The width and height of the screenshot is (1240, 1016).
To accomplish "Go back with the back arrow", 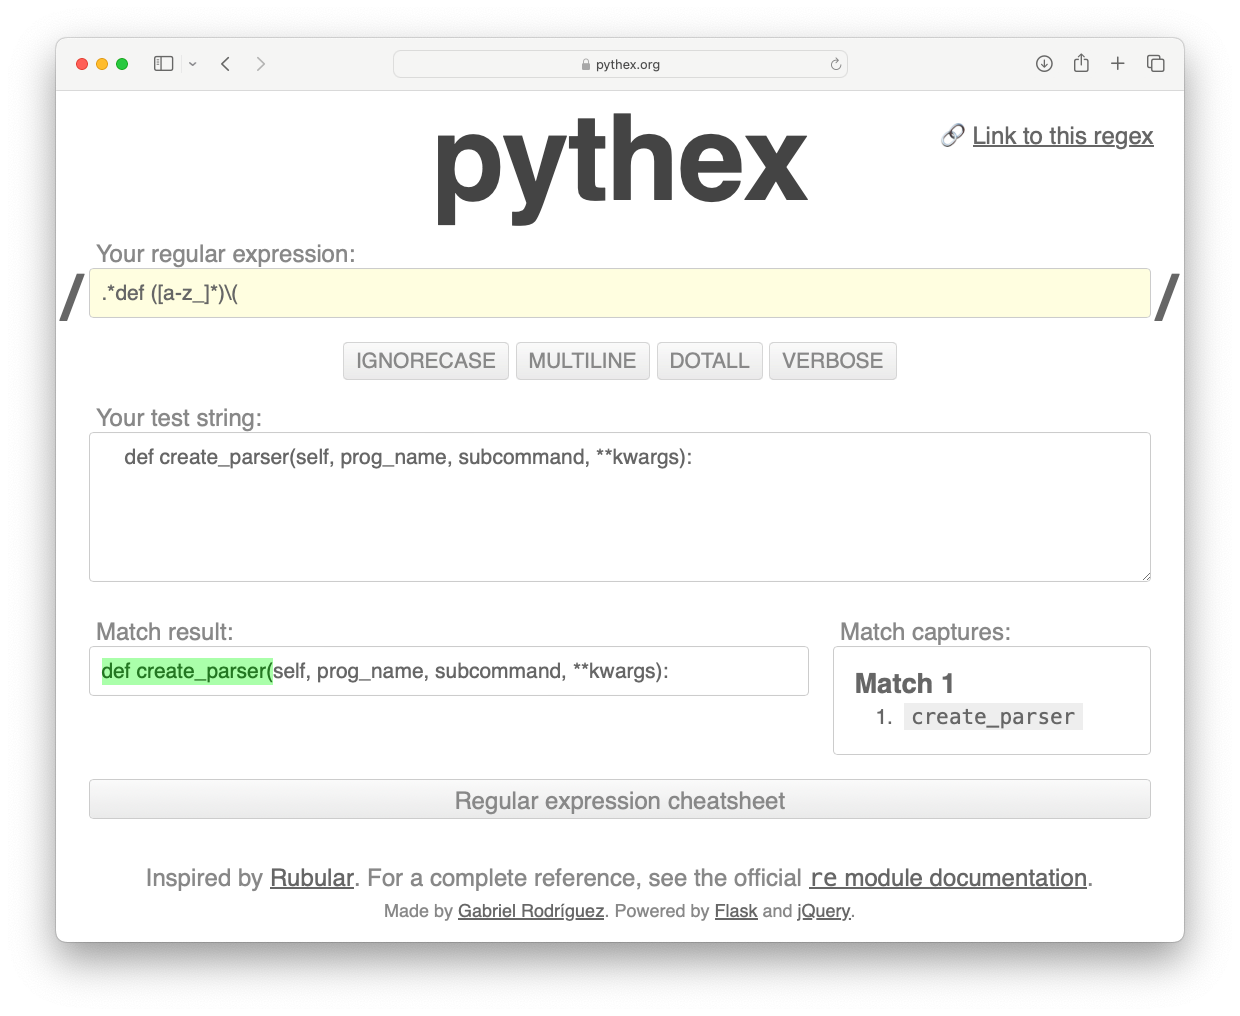I will (226, 64).
